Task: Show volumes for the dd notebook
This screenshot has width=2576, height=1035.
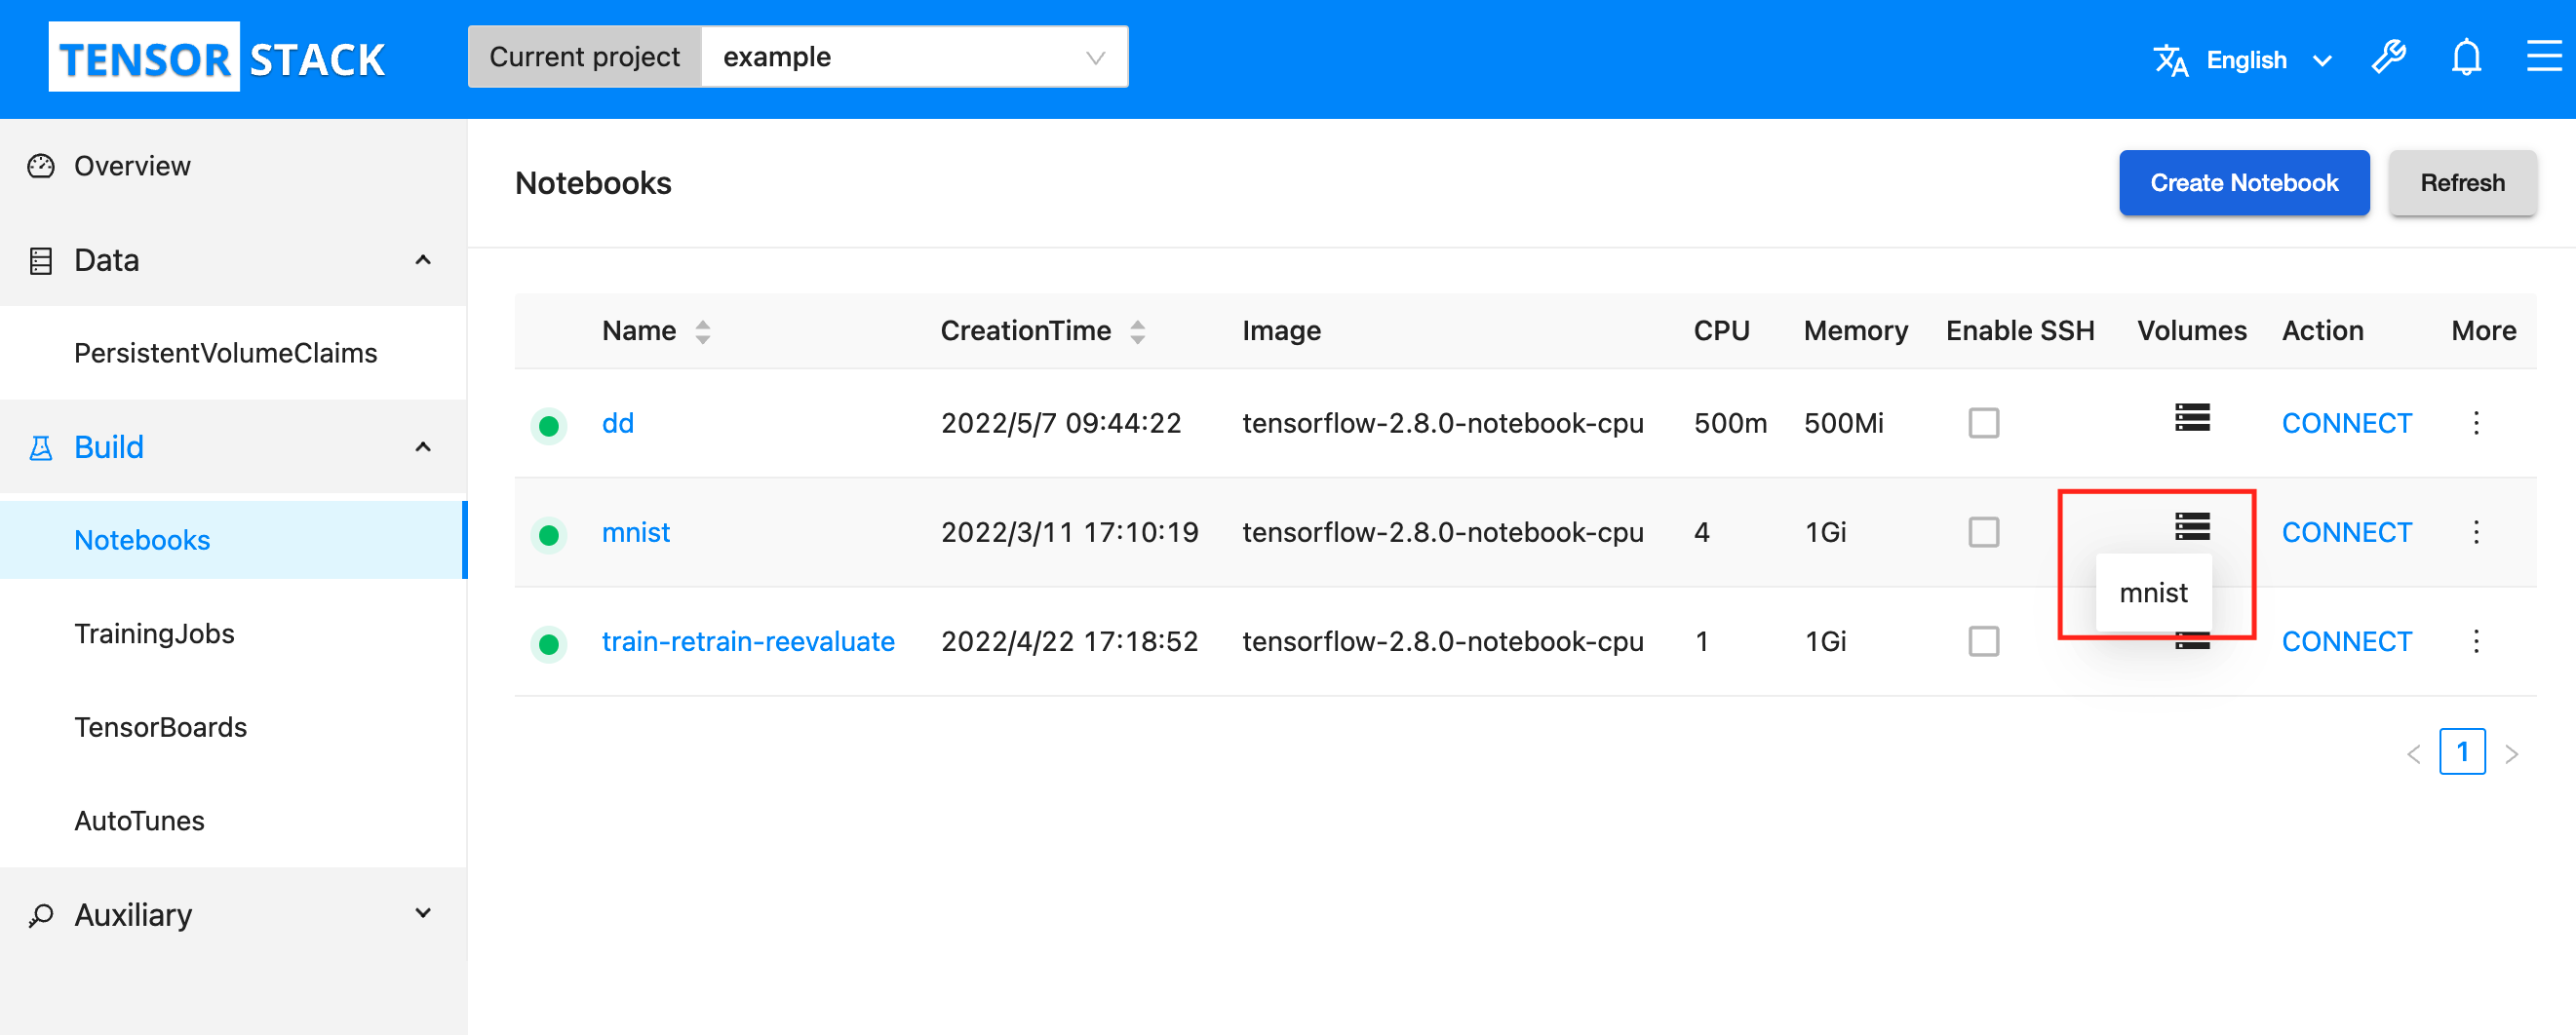Action: point(2192,417)
